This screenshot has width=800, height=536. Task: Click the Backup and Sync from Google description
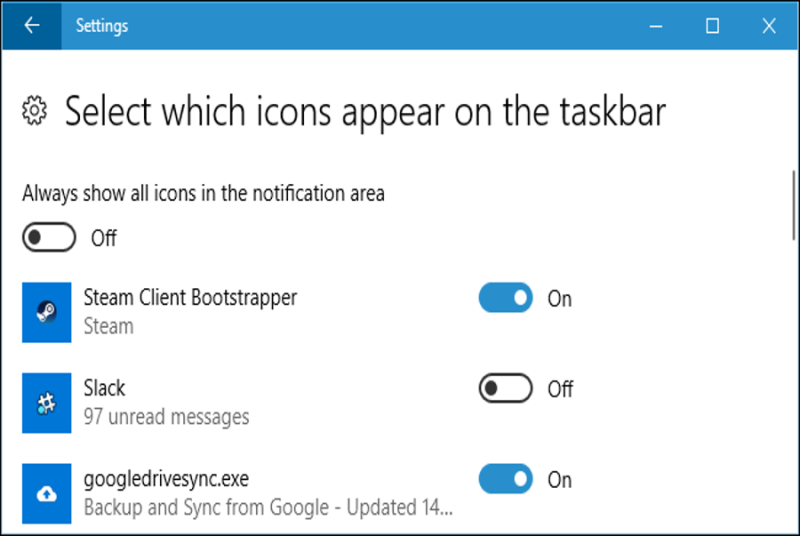(268, 507)
